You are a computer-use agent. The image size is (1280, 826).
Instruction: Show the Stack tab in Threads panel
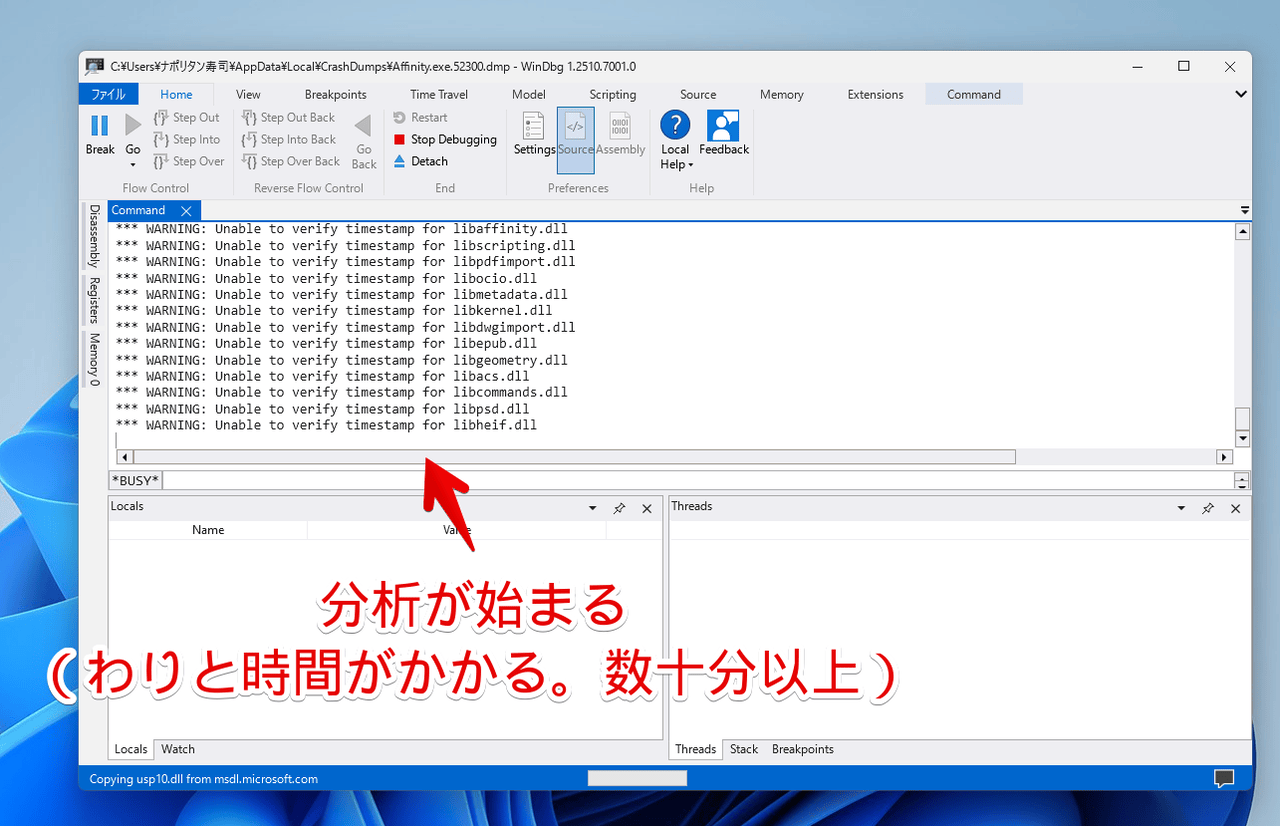click(x=743, y=749)
